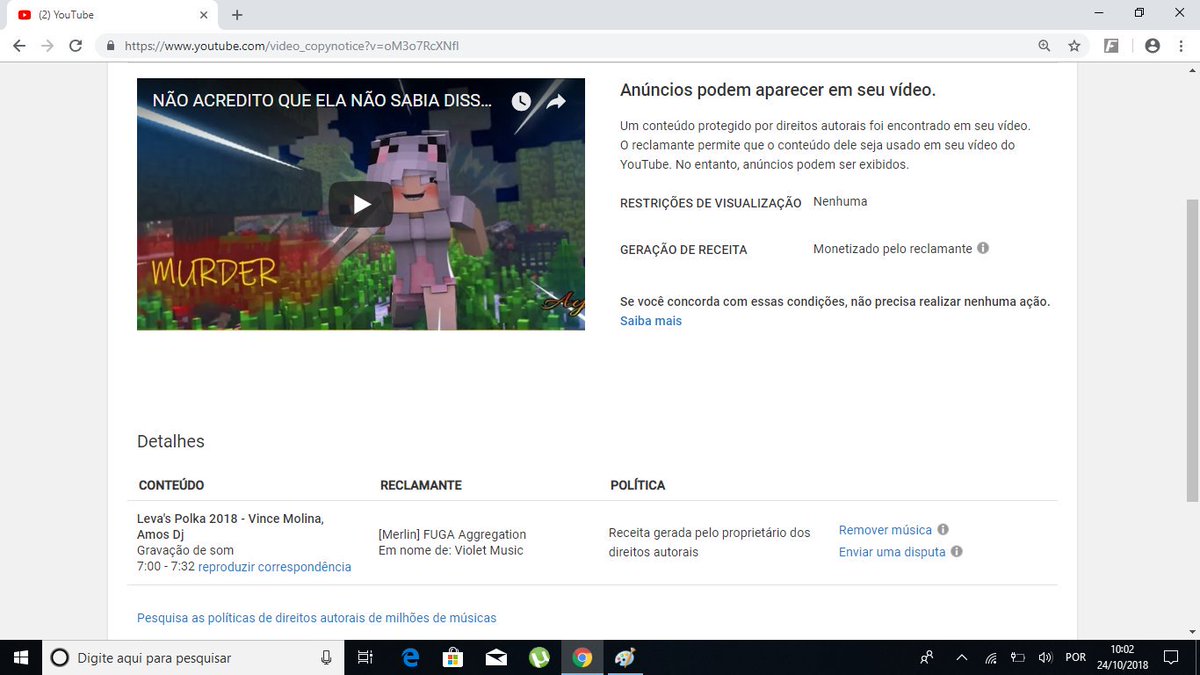Open the Paint app from taskbar

tap(625, 657)
